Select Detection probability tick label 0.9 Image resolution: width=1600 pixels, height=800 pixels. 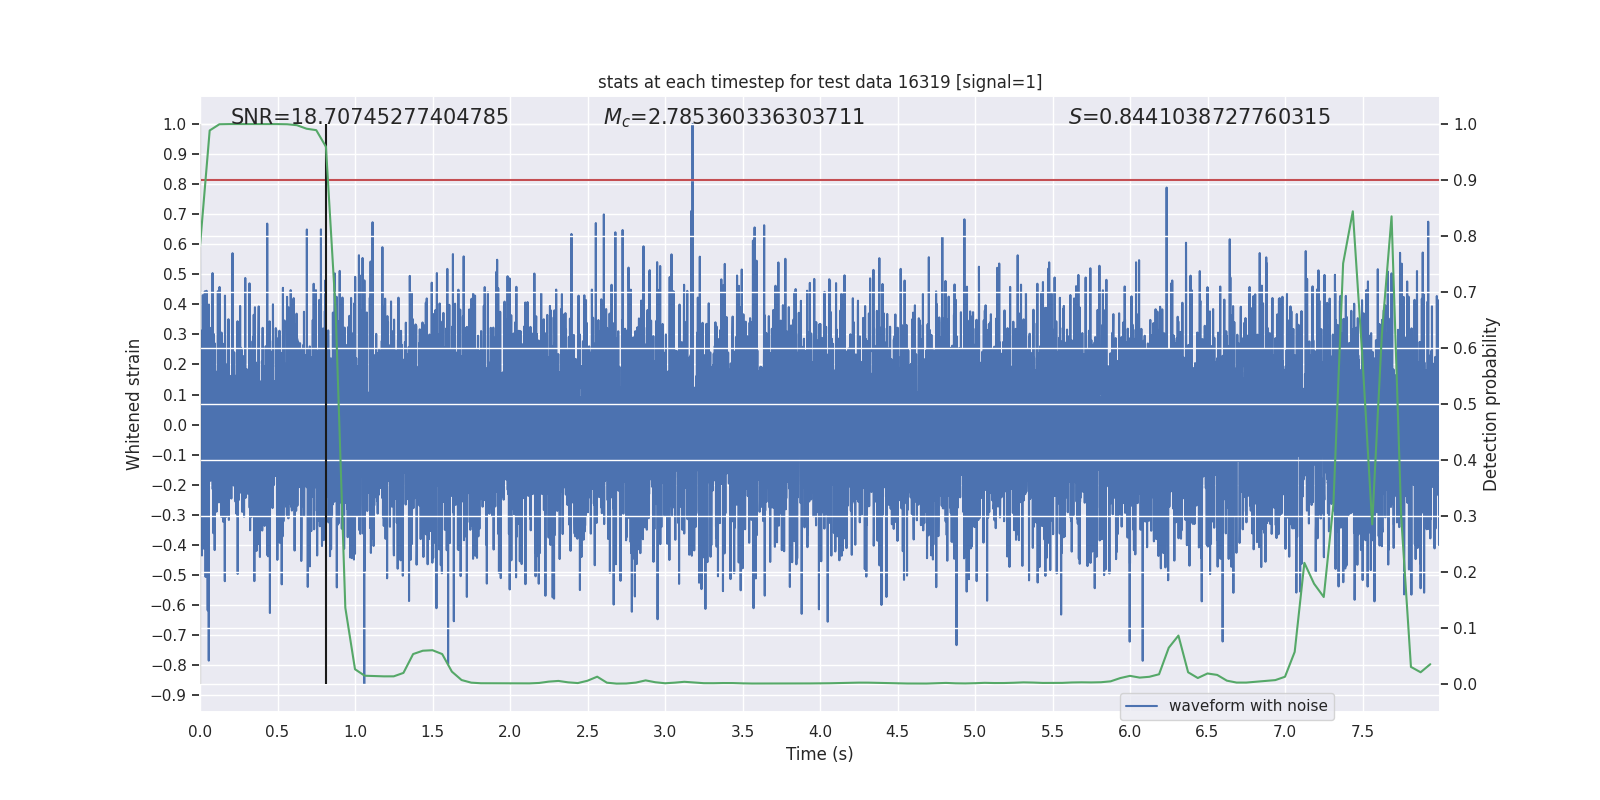tap(1465, 181)
